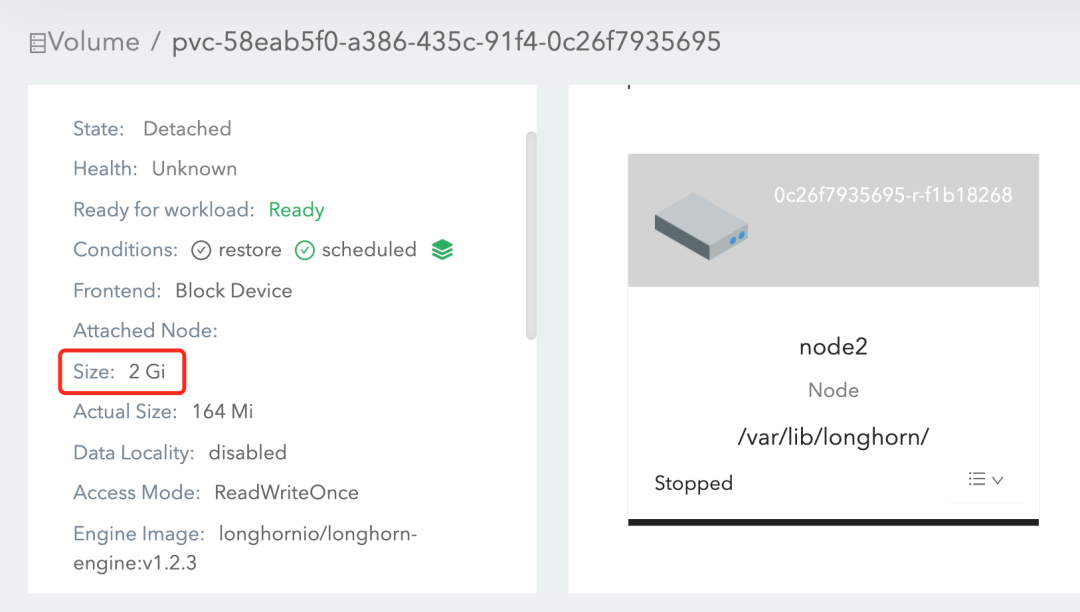Click the green scheduled condition check icon
This screenshot has height=612, width=1080.
coord(304,249)
